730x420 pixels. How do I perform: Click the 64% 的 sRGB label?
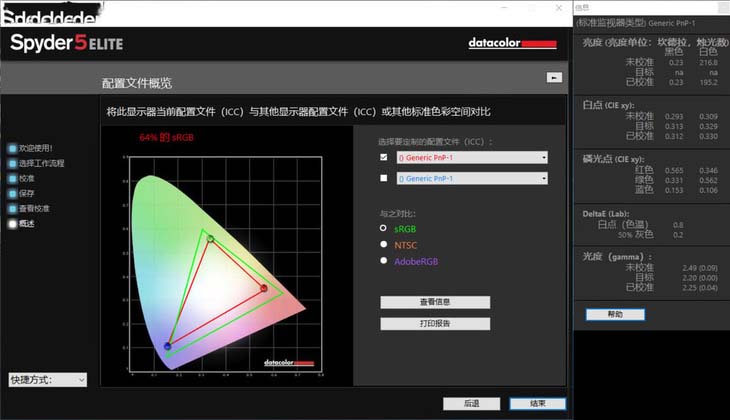pyautogui.click(x=166, y=137)
